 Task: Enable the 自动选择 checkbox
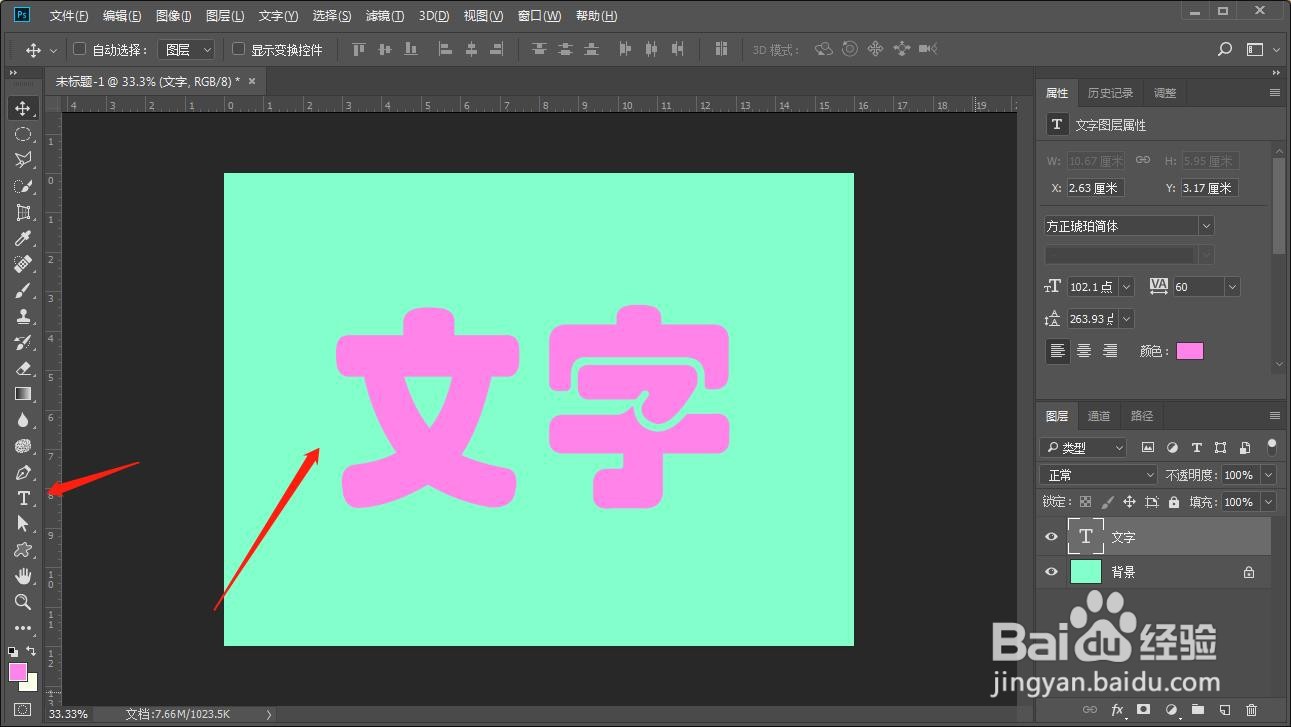click(x=80, y=49)
